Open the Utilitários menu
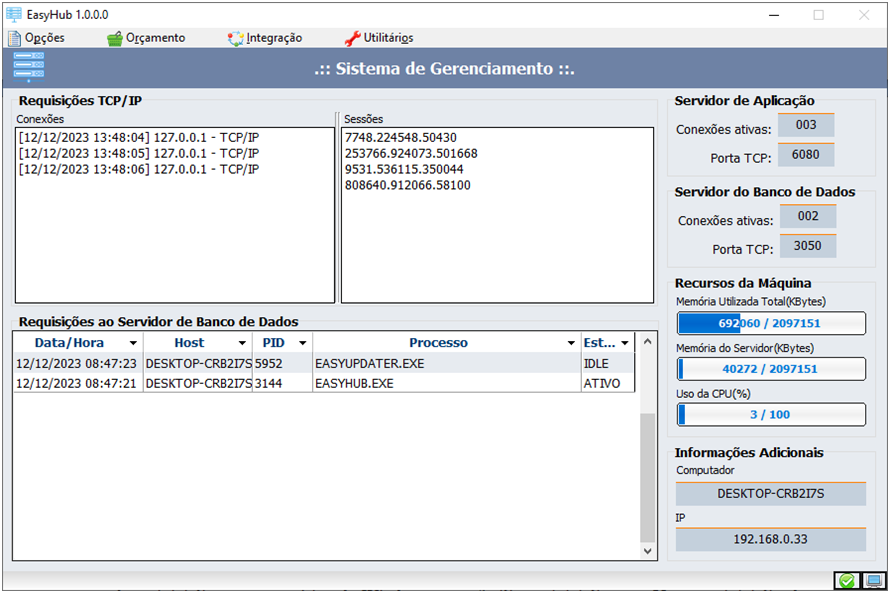Screen dimensions: 890x593 click(379, 38)
